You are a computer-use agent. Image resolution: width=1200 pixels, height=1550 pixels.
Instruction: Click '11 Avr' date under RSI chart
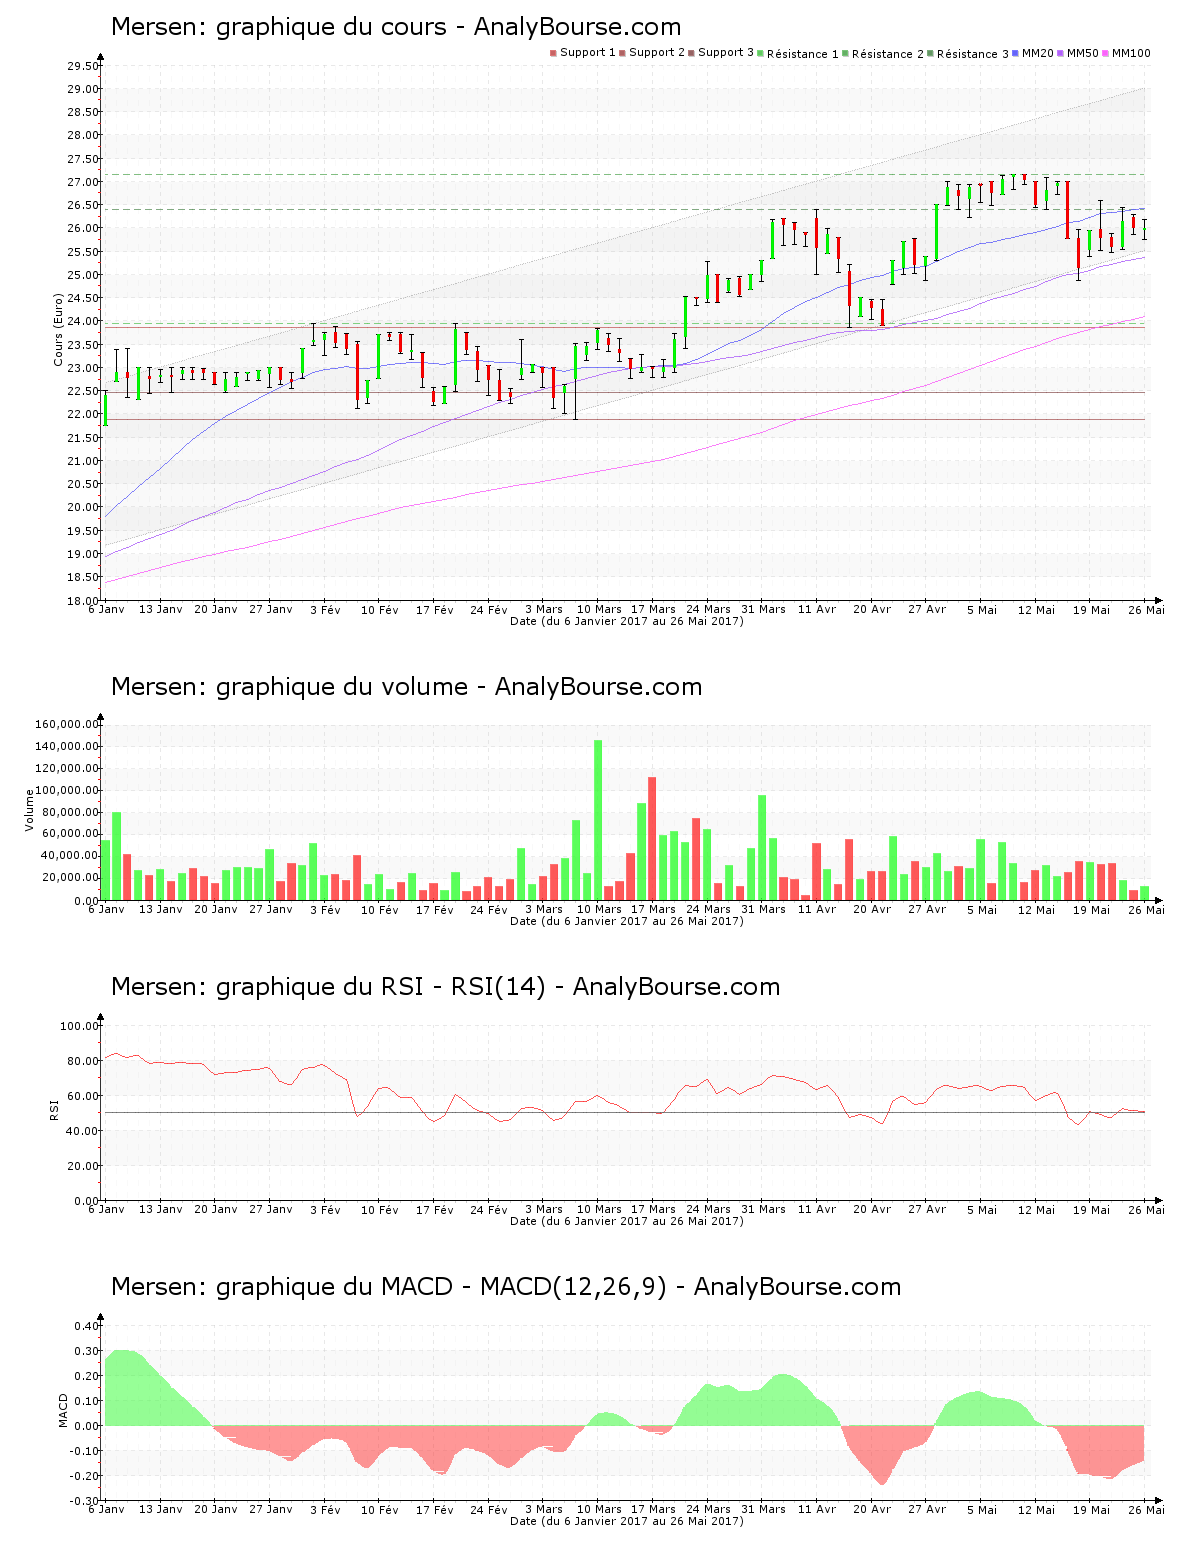click(817, 1209)
